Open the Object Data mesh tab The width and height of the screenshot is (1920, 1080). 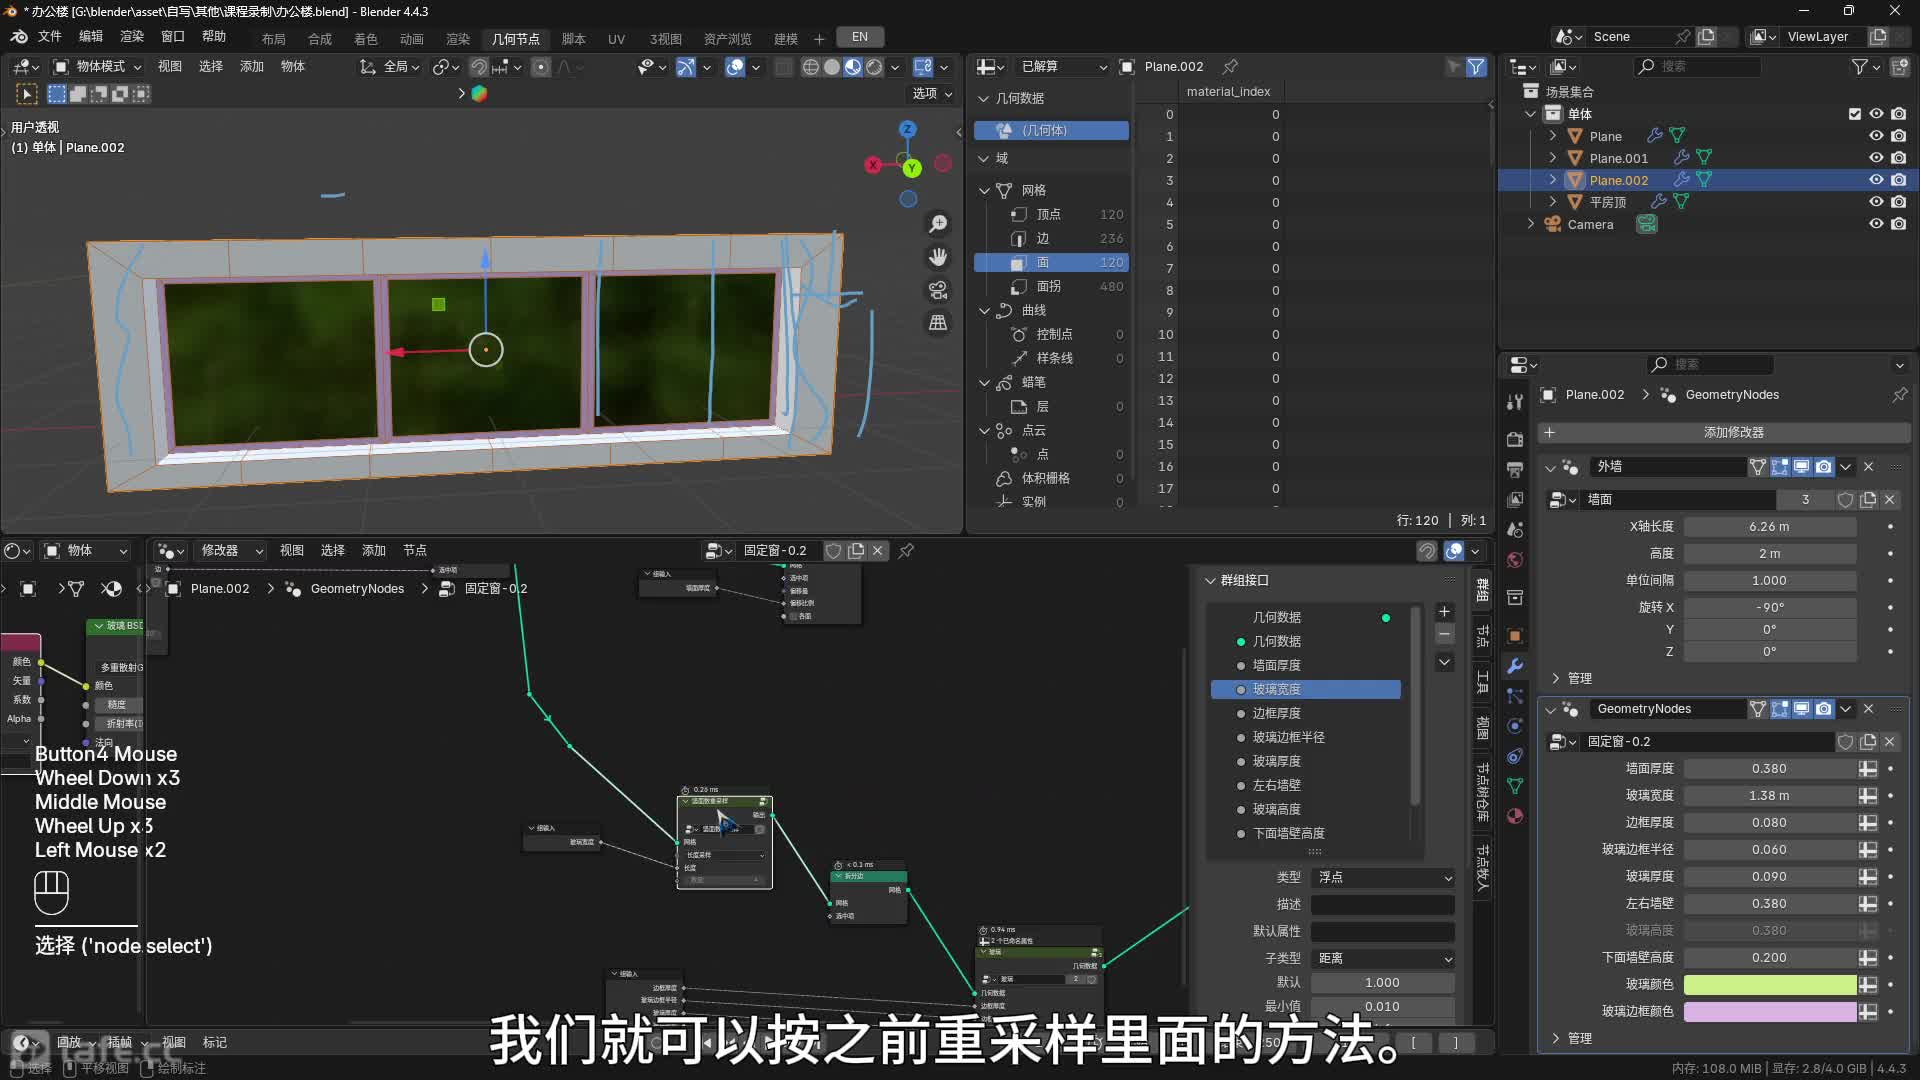click(1515, 786)
